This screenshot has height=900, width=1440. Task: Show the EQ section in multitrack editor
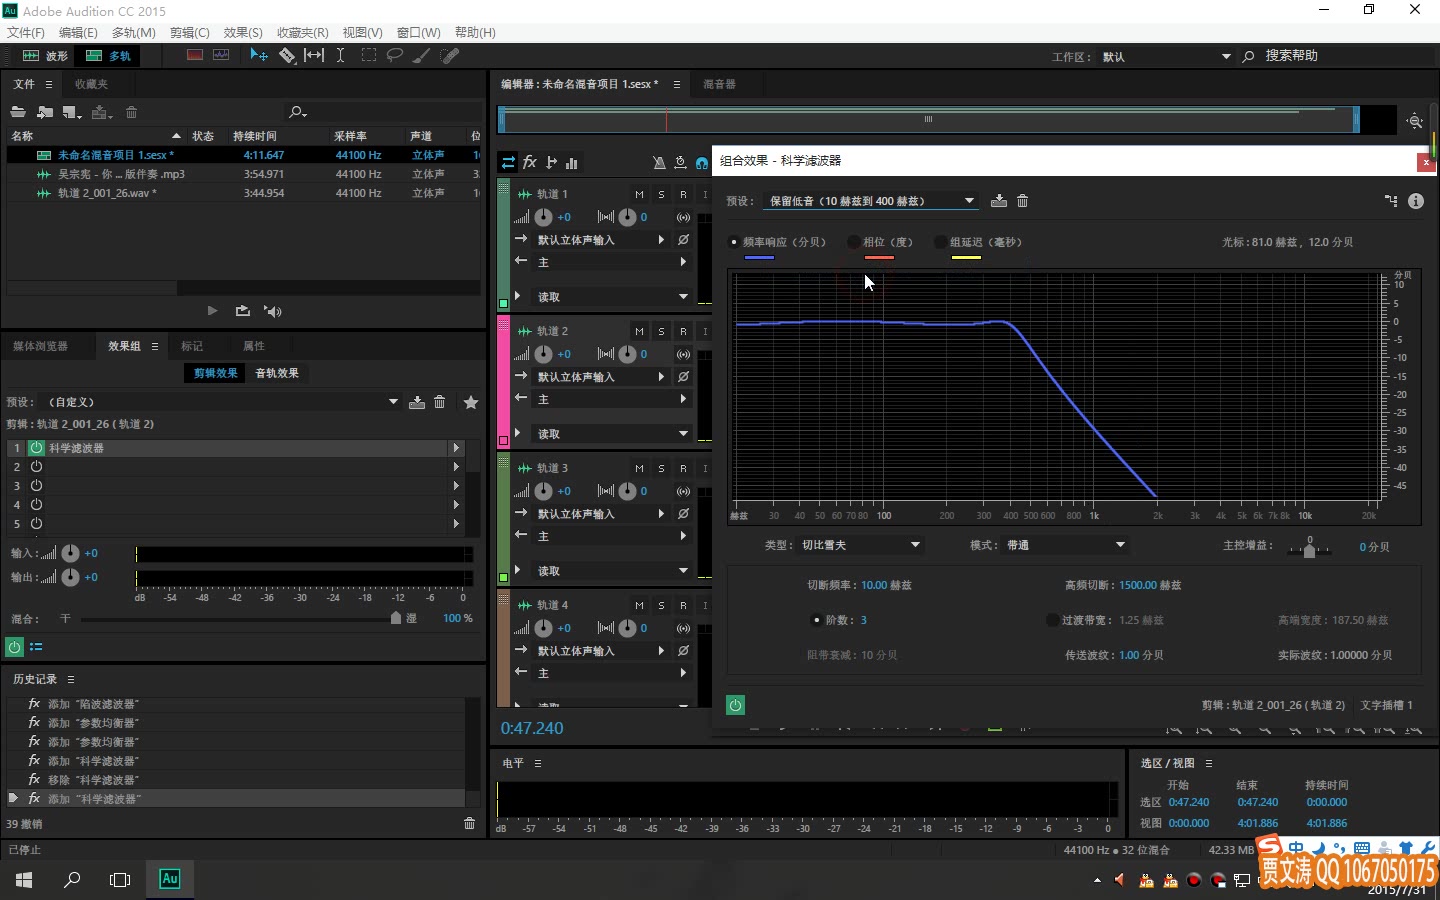coord(572,162)
